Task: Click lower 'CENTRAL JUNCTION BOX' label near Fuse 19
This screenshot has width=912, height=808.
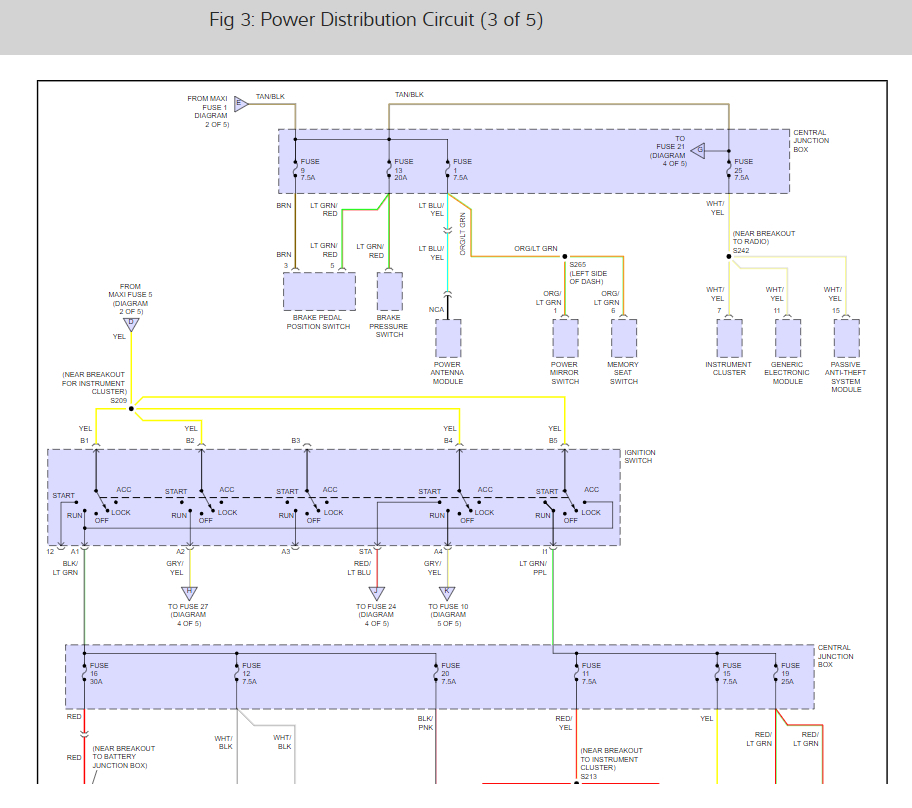Action: [x=835, y=656]
